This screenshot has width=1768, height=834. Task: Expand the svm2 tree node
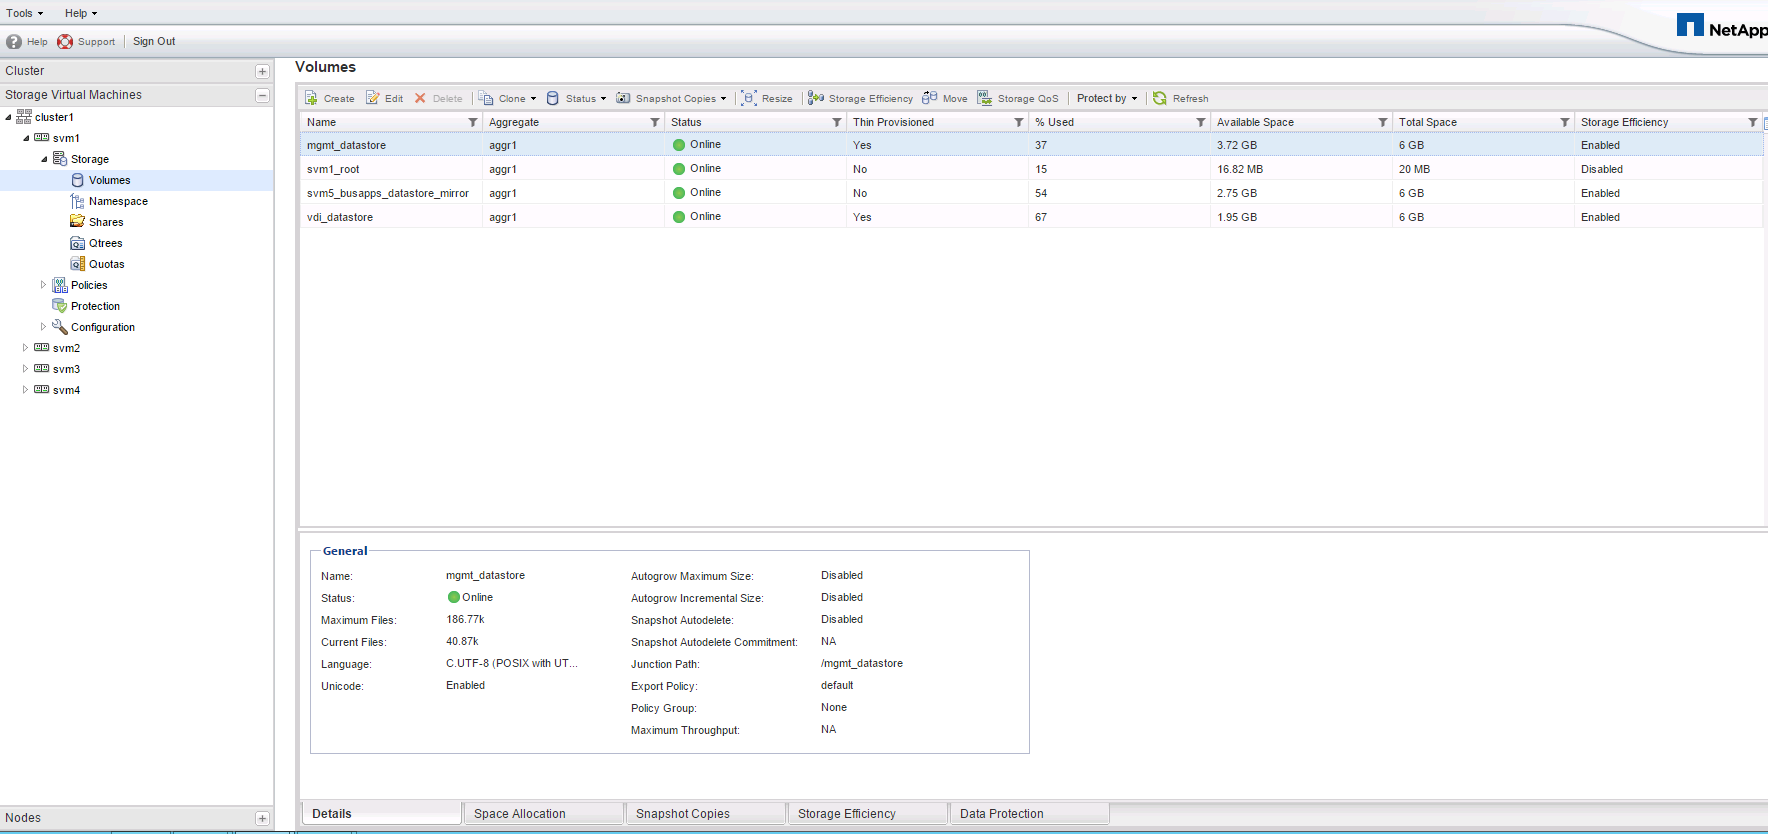(25, 348)
